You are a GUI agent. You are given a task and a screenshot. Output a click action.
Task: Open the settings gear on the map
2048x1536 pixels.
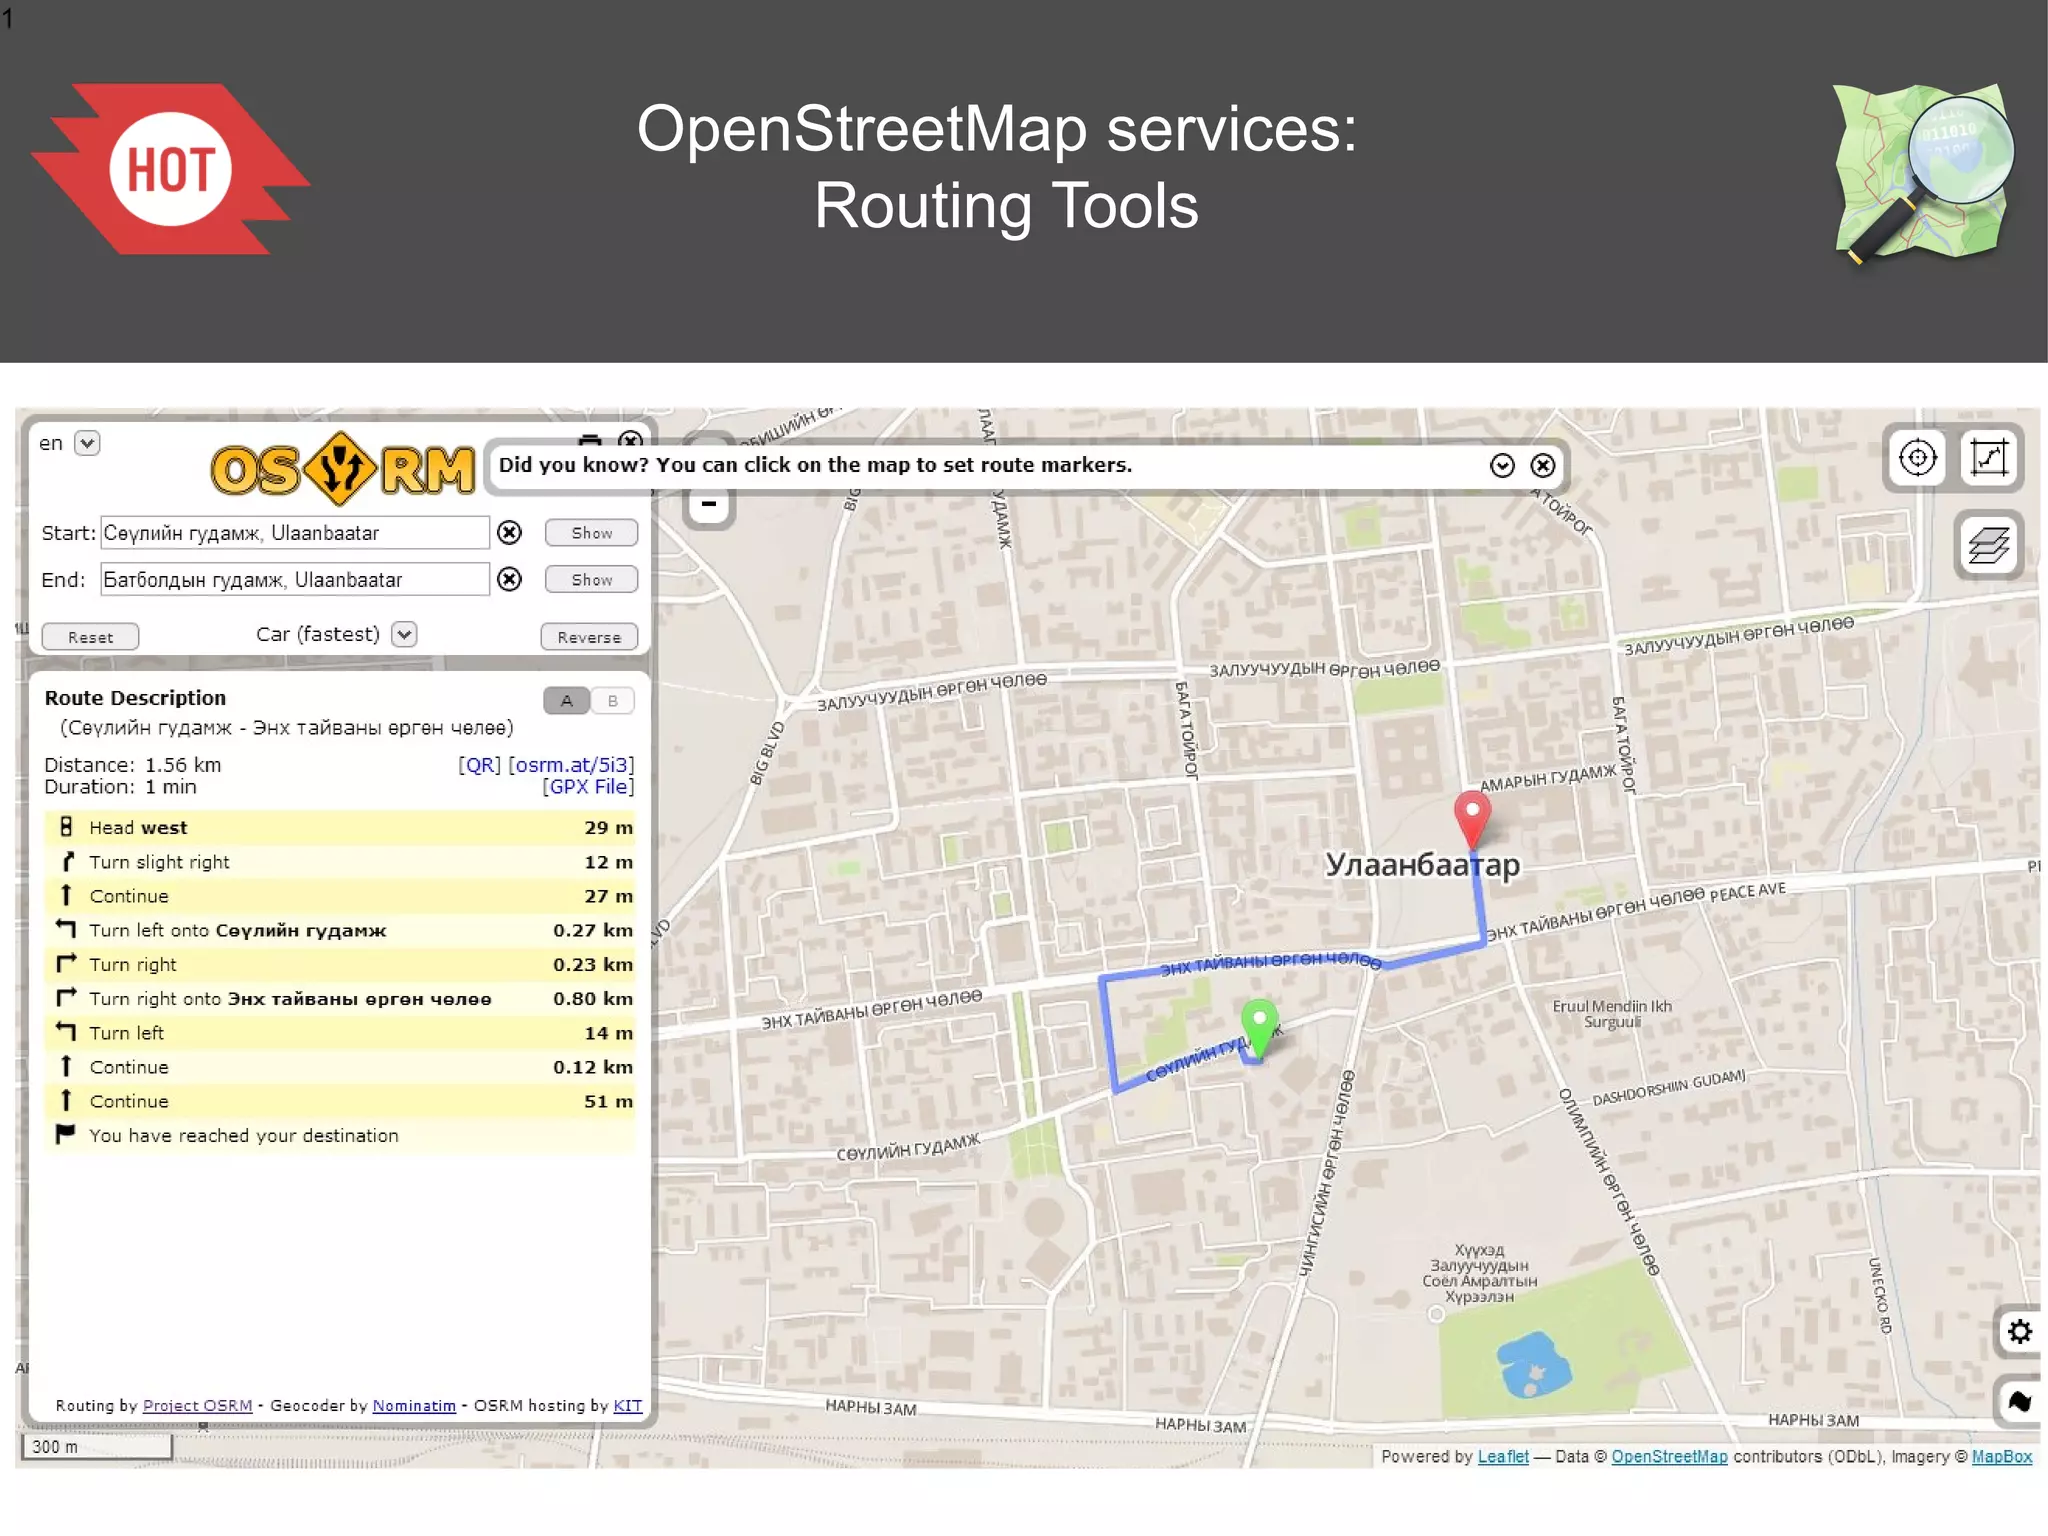2019,1332
